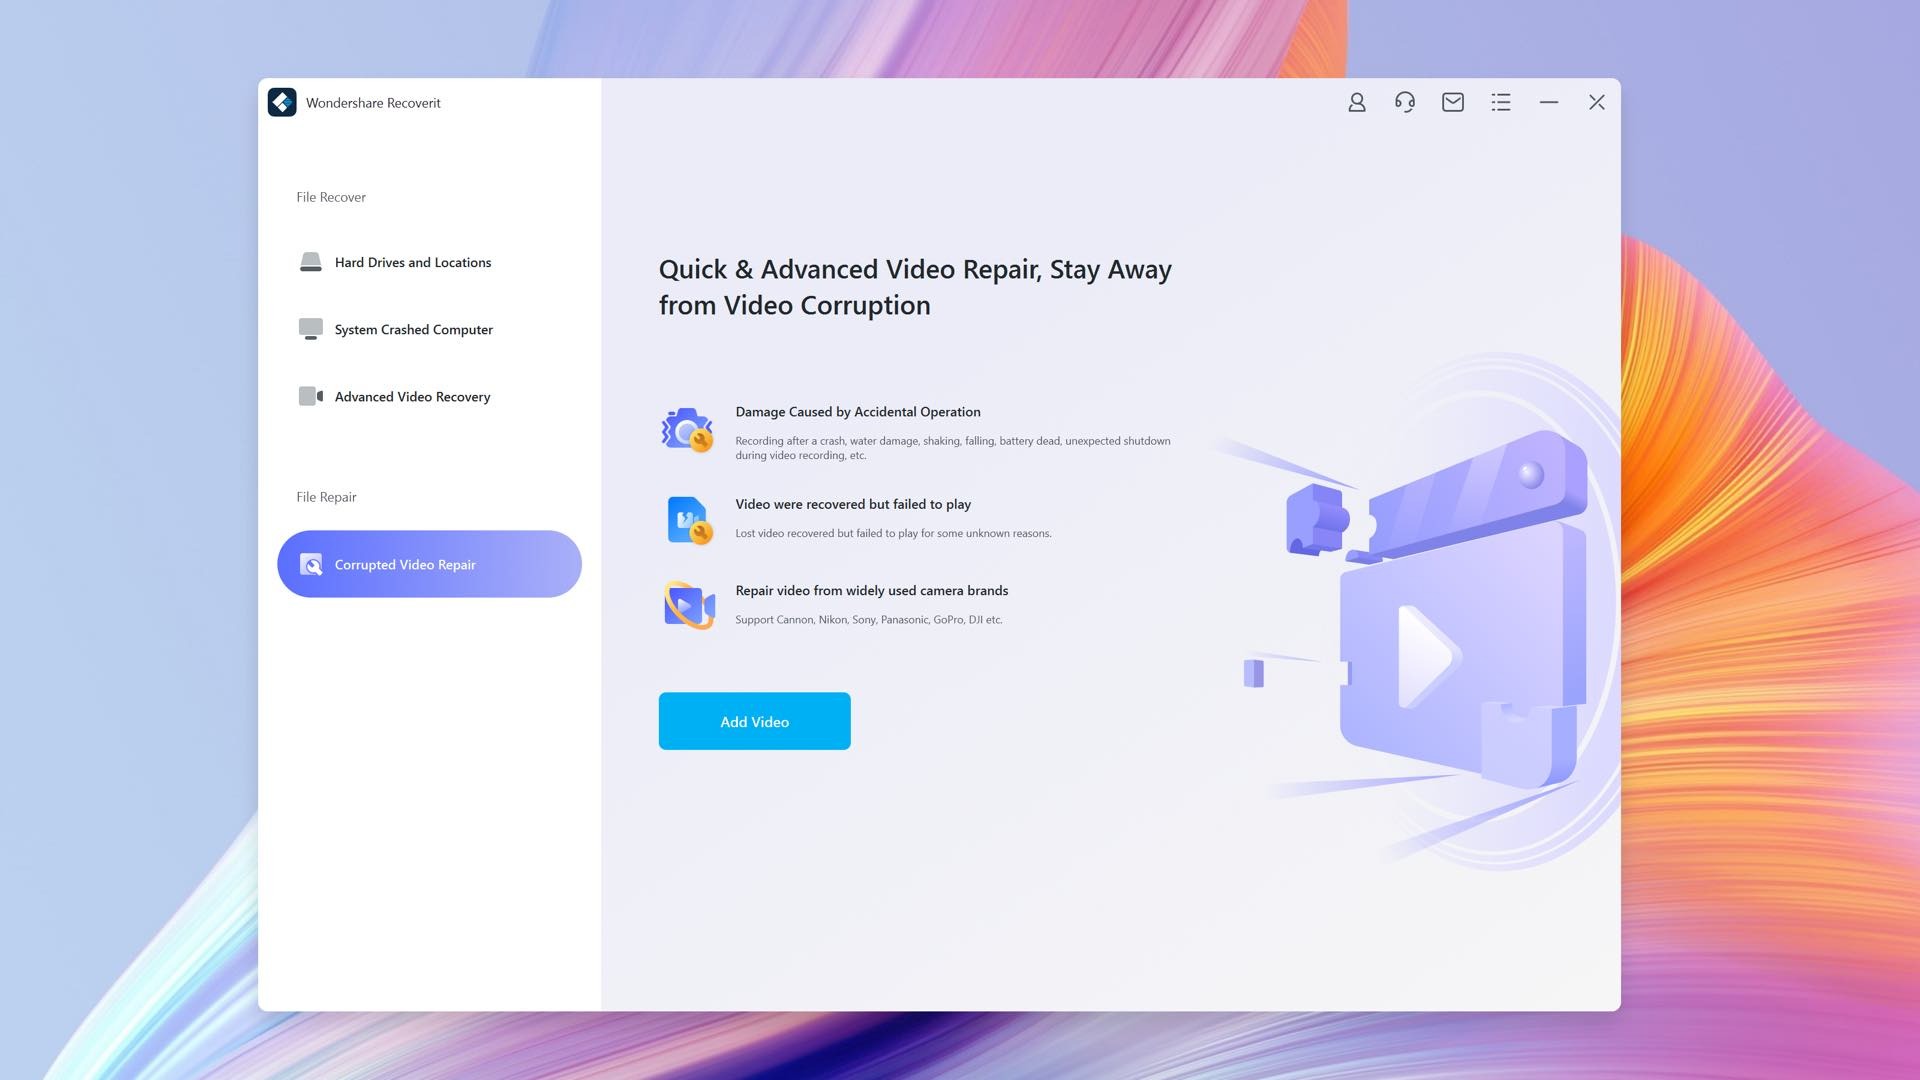The height and width of the screenshot is (1080, 1920).
Task: Click the Hard Drives and Locations icon
Action: (309, 261)
